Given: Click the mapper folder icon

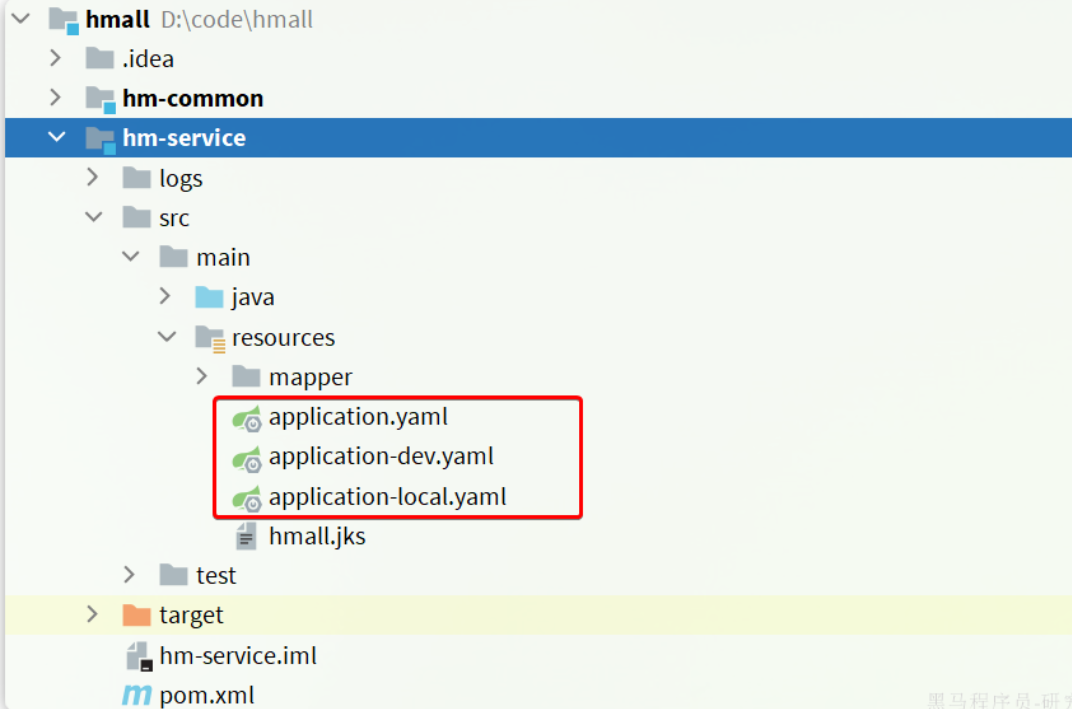Looking at the screenshot, I should point(246,376).
